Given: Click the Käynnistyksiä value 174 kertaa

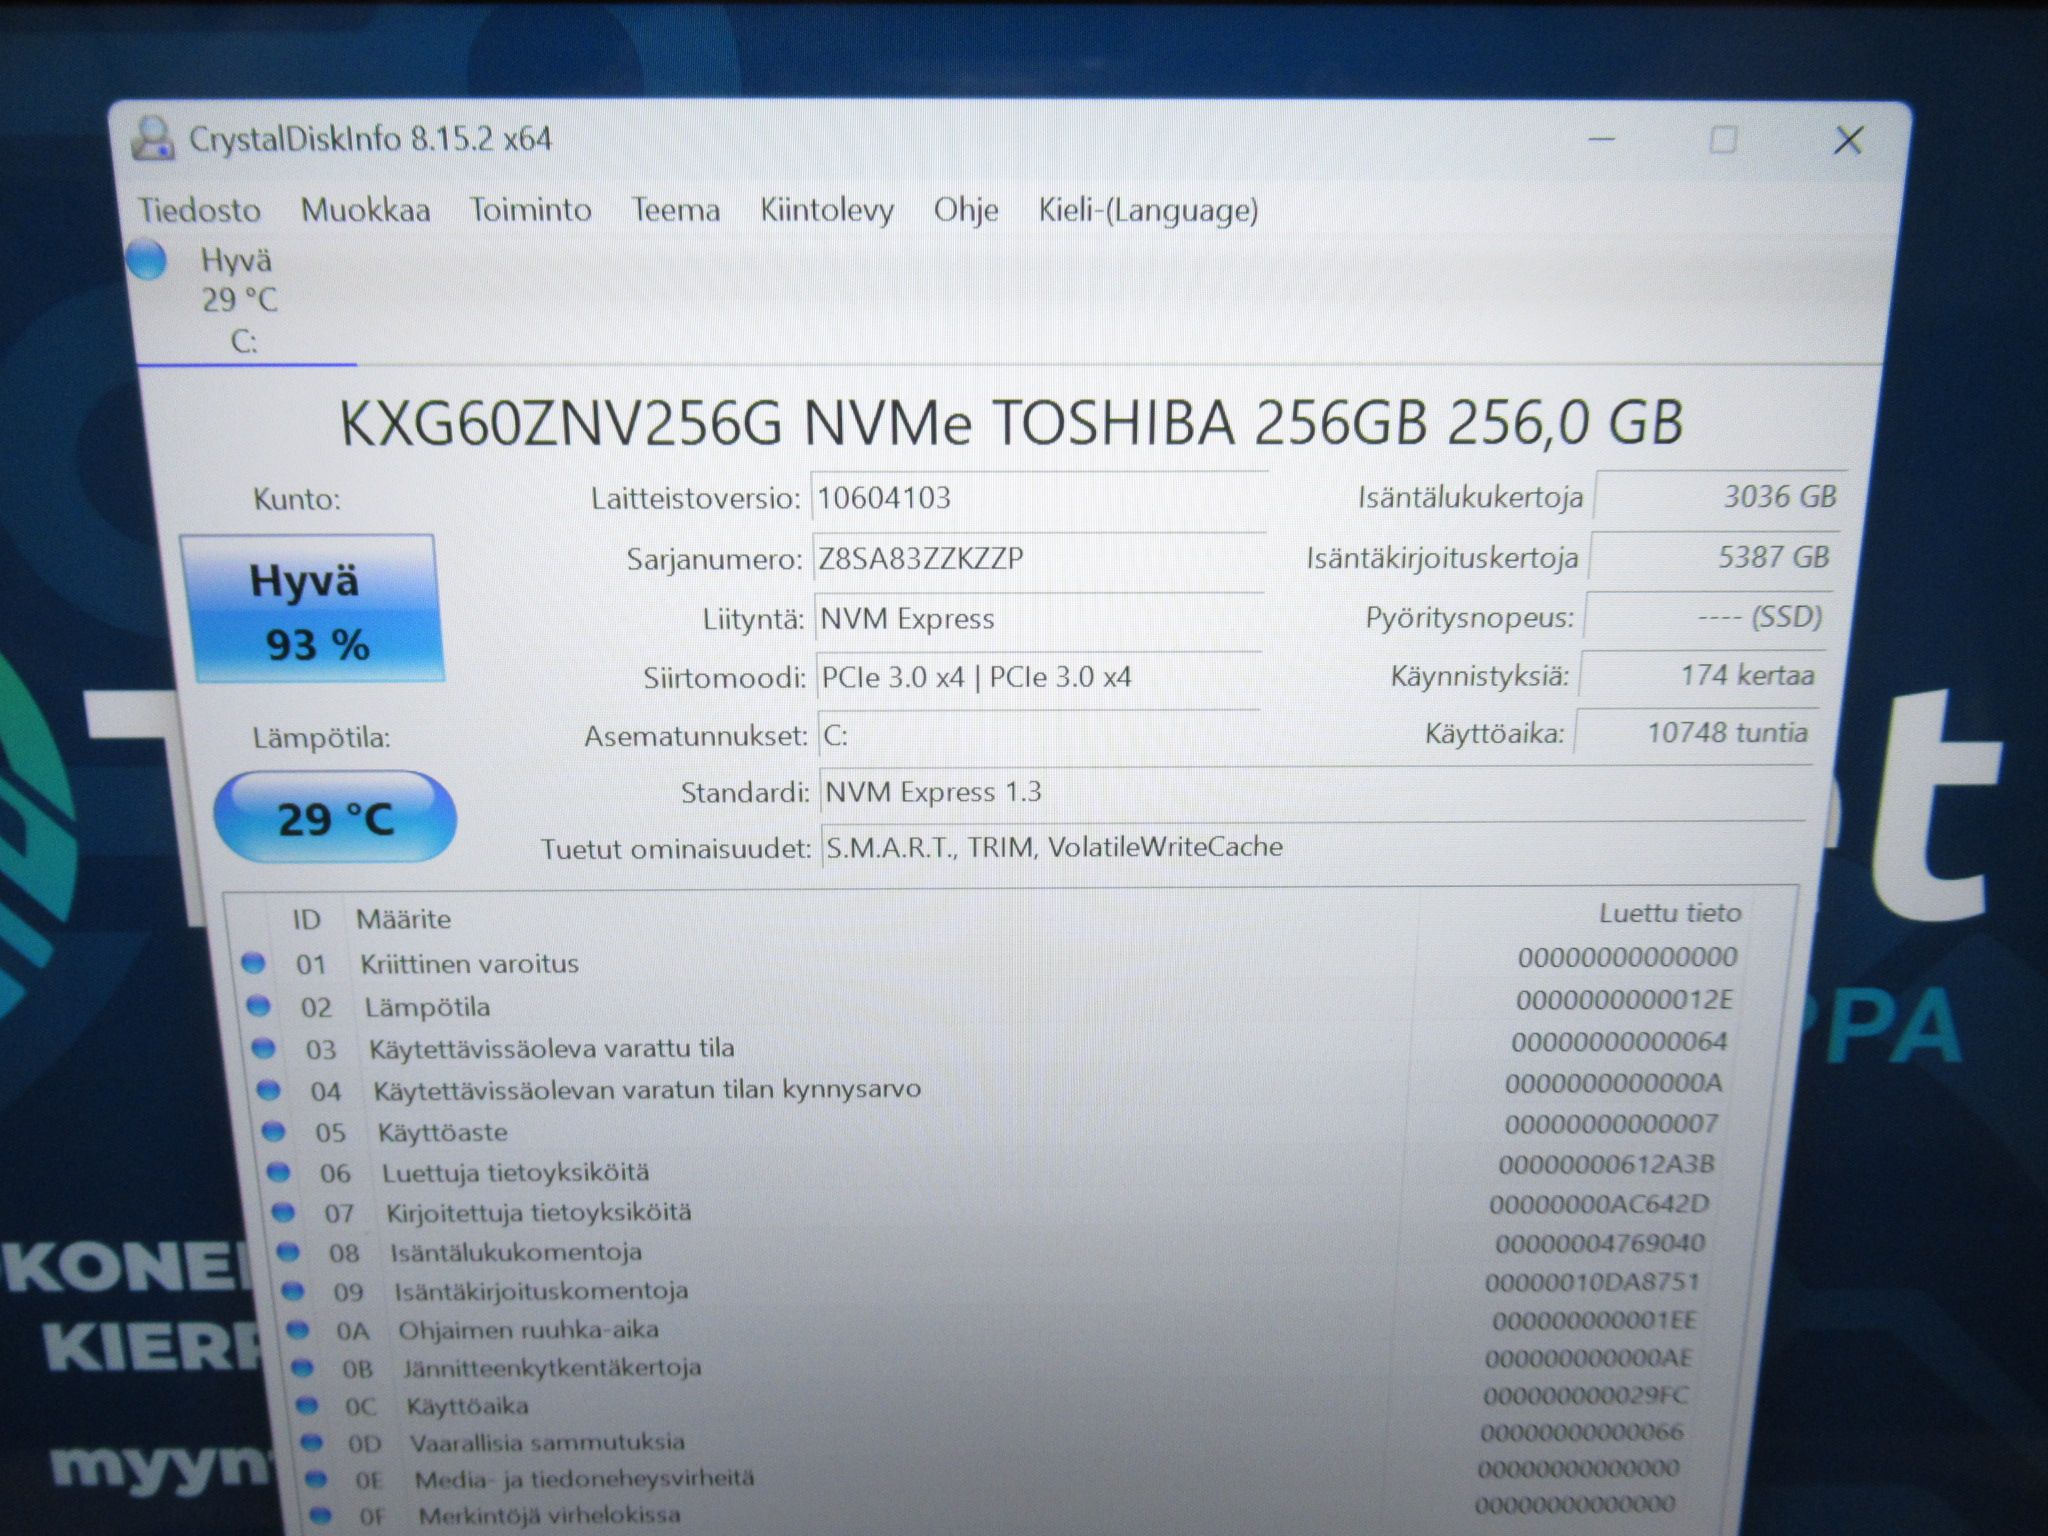Looking at the screenshot, I should [1700, 675].
